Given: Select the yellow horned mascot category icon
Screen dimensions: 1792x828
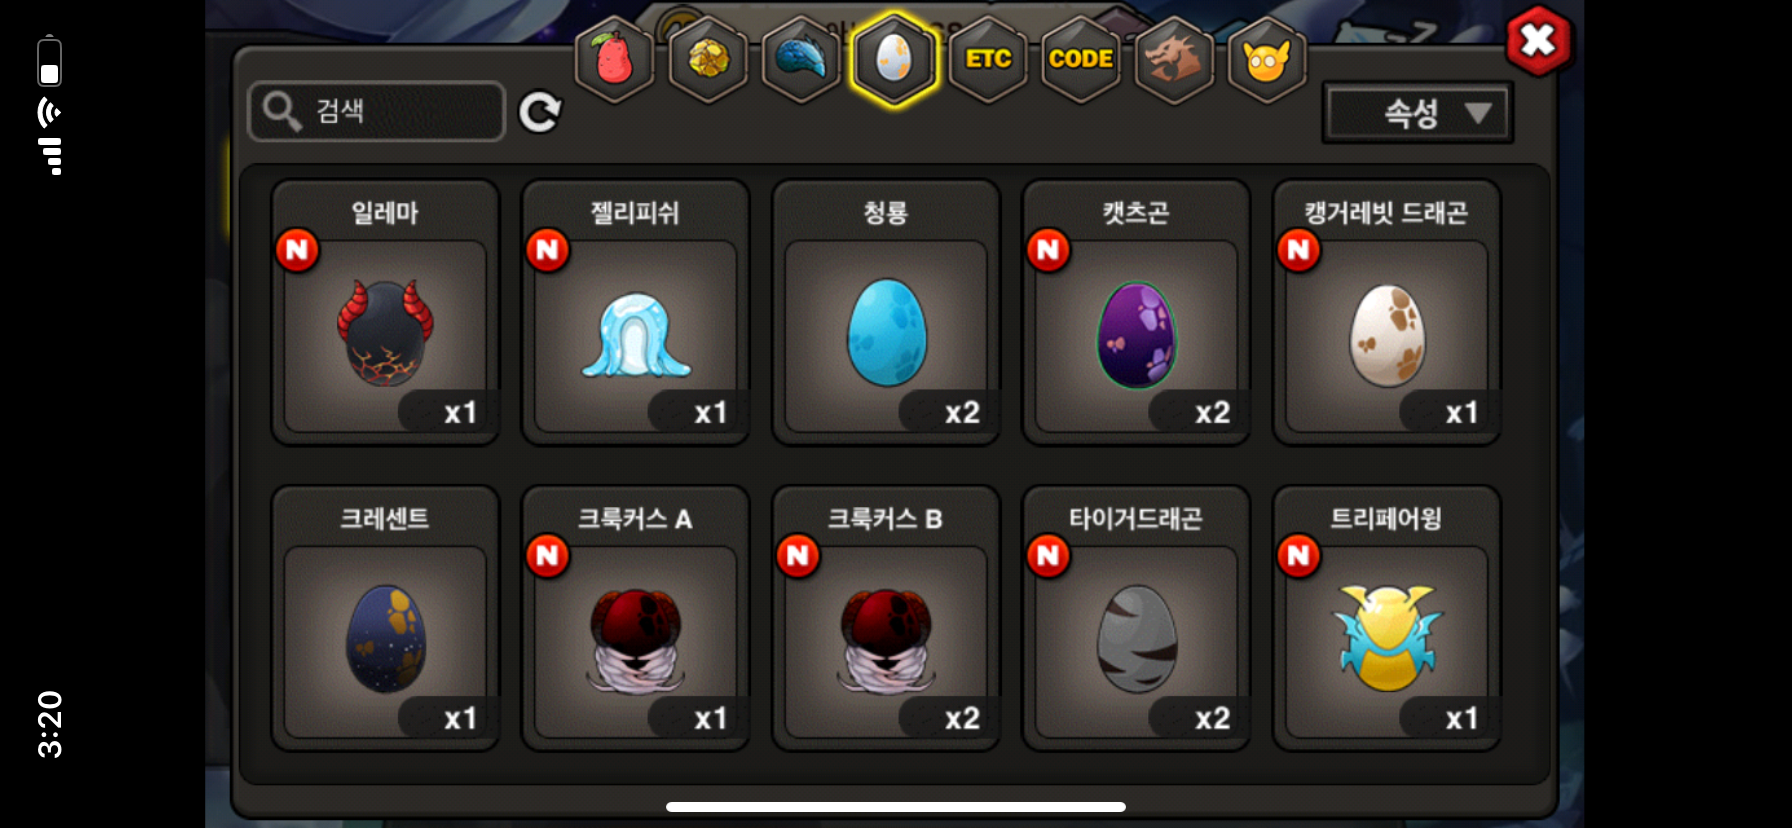Looking at the screenshot, I should pos(1267,59).
